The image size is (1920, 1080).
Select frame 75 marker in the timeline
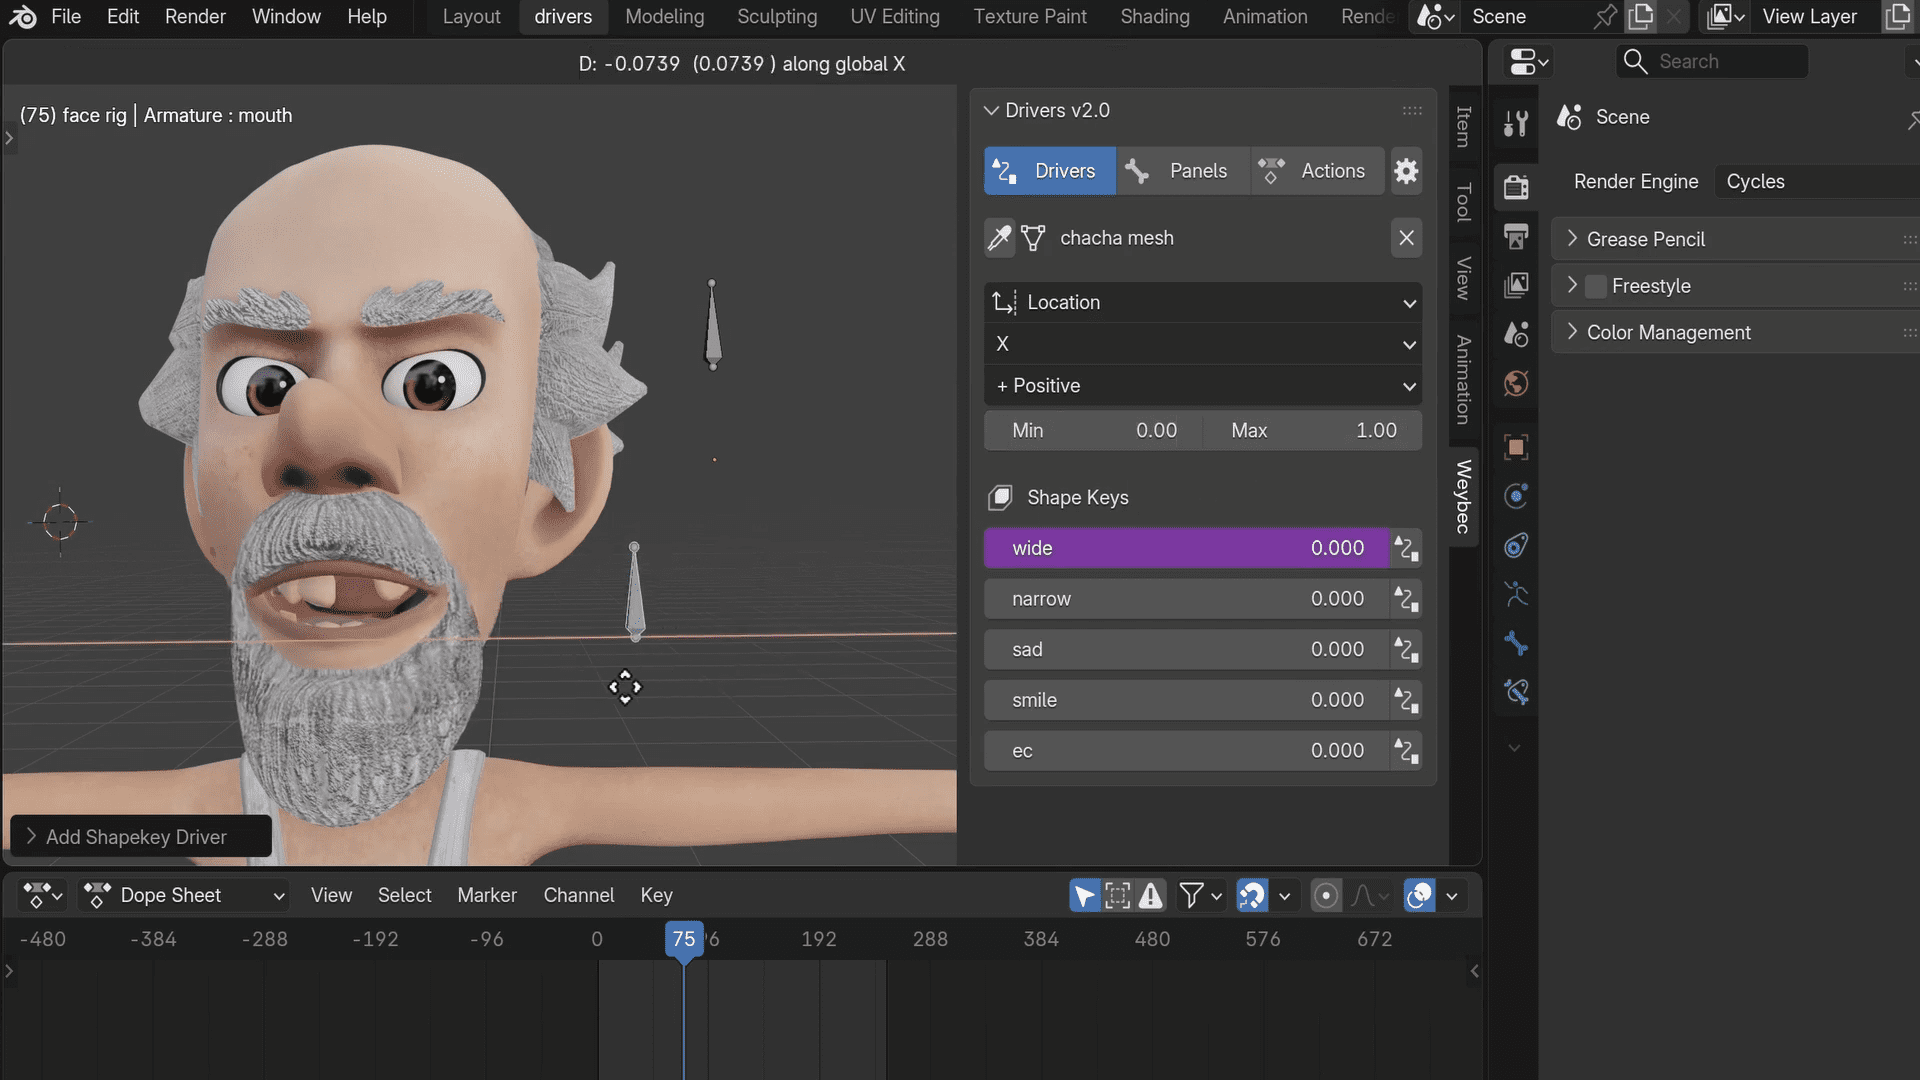[684, 939]
